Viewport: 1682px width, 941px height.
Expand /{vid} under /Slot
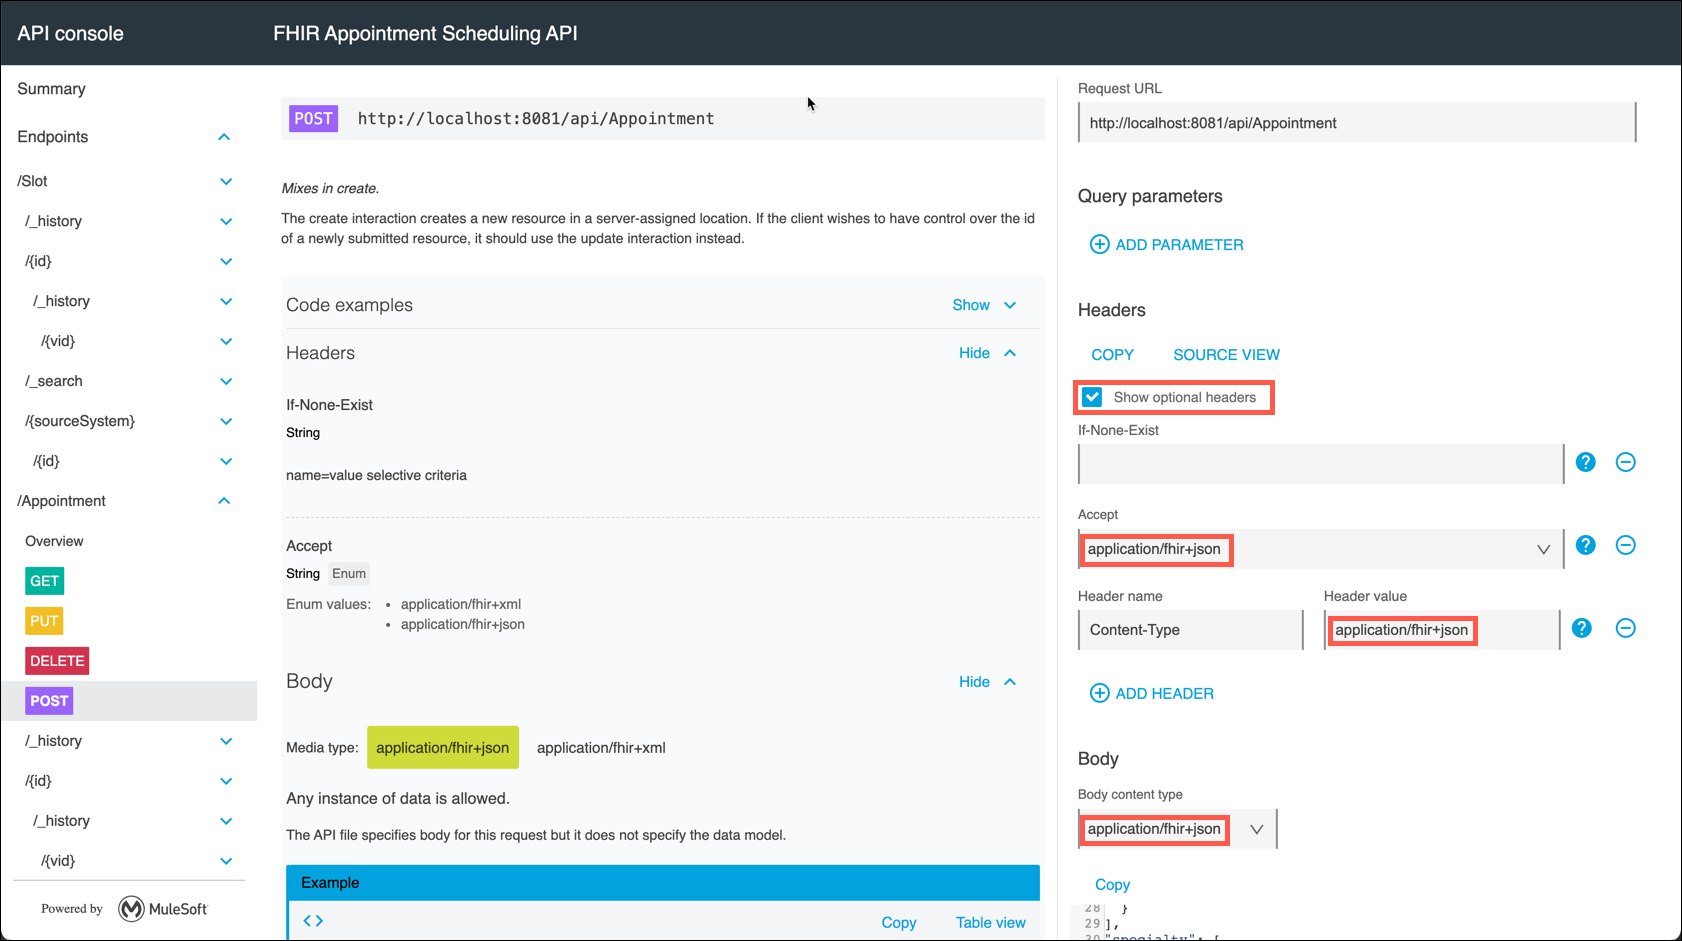226,341
